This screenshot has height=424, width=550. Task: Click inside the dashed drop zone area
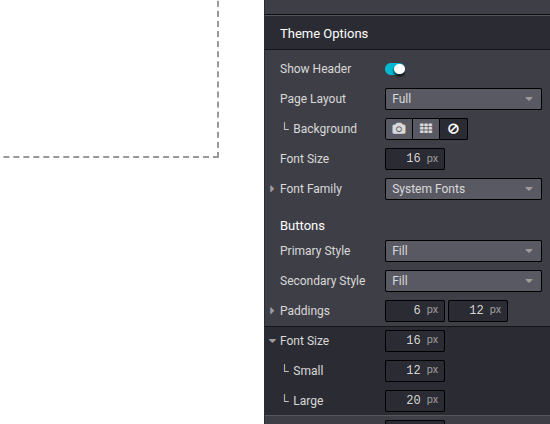point(109,77)
